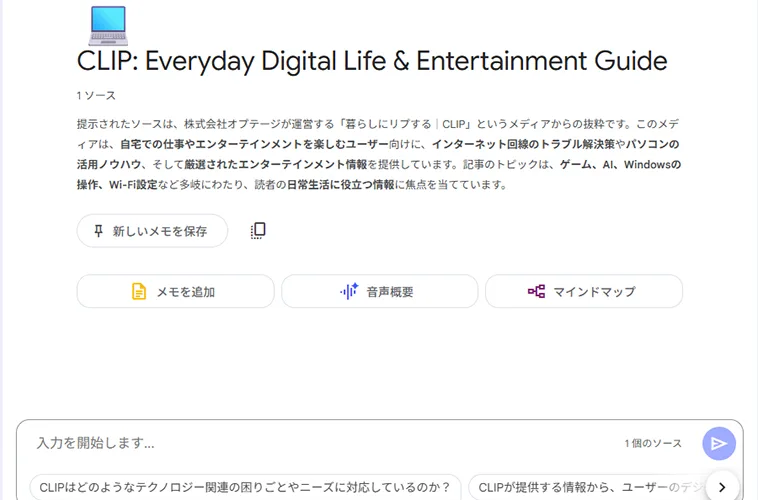Focus the 入力を開始します chat input field
Screen dimensions: 758x500
coord(300,443)
